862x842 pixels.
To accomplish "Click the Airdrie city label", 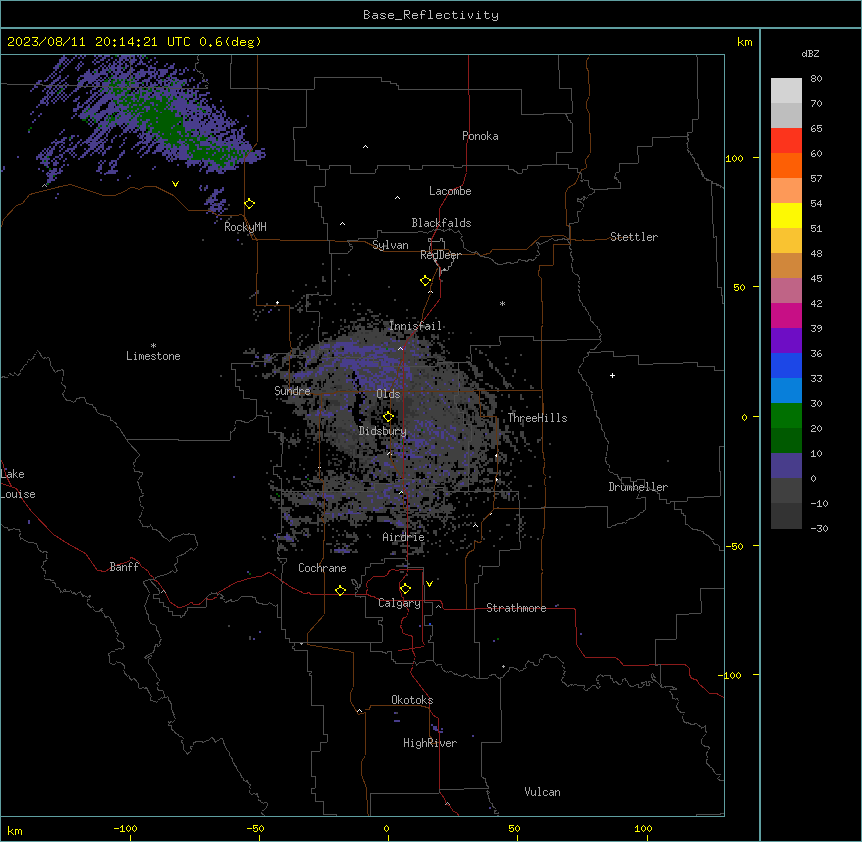I will (403, 537).
